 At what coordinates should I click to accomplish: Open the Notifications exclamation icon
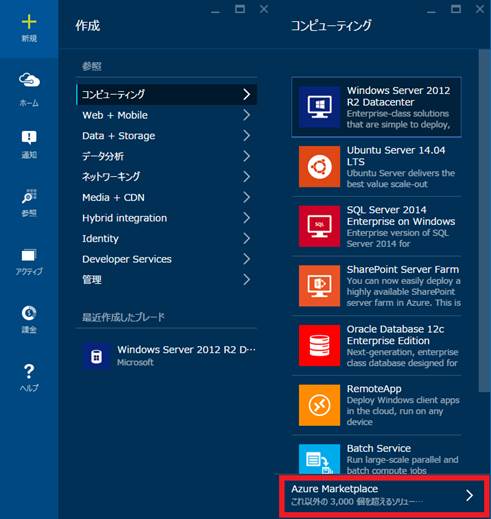point(29,137)
